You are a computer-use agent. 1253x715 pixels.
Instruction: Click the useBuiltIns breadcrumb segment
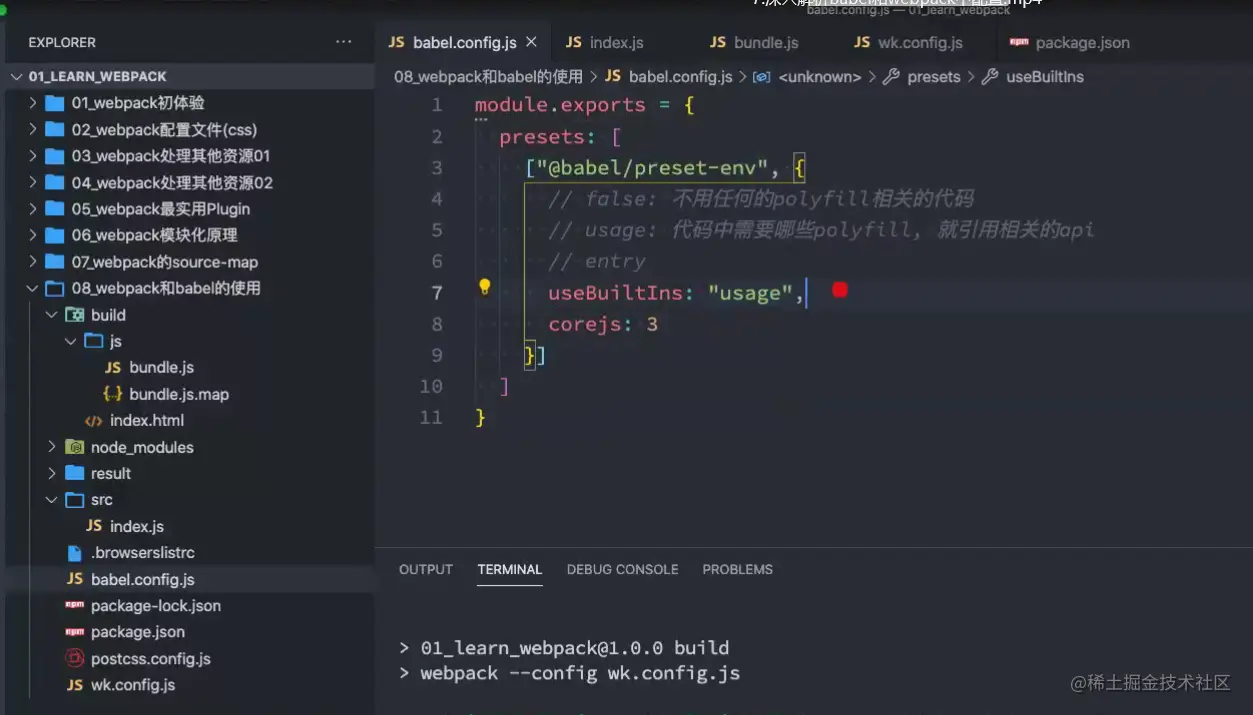(1045, 76)
